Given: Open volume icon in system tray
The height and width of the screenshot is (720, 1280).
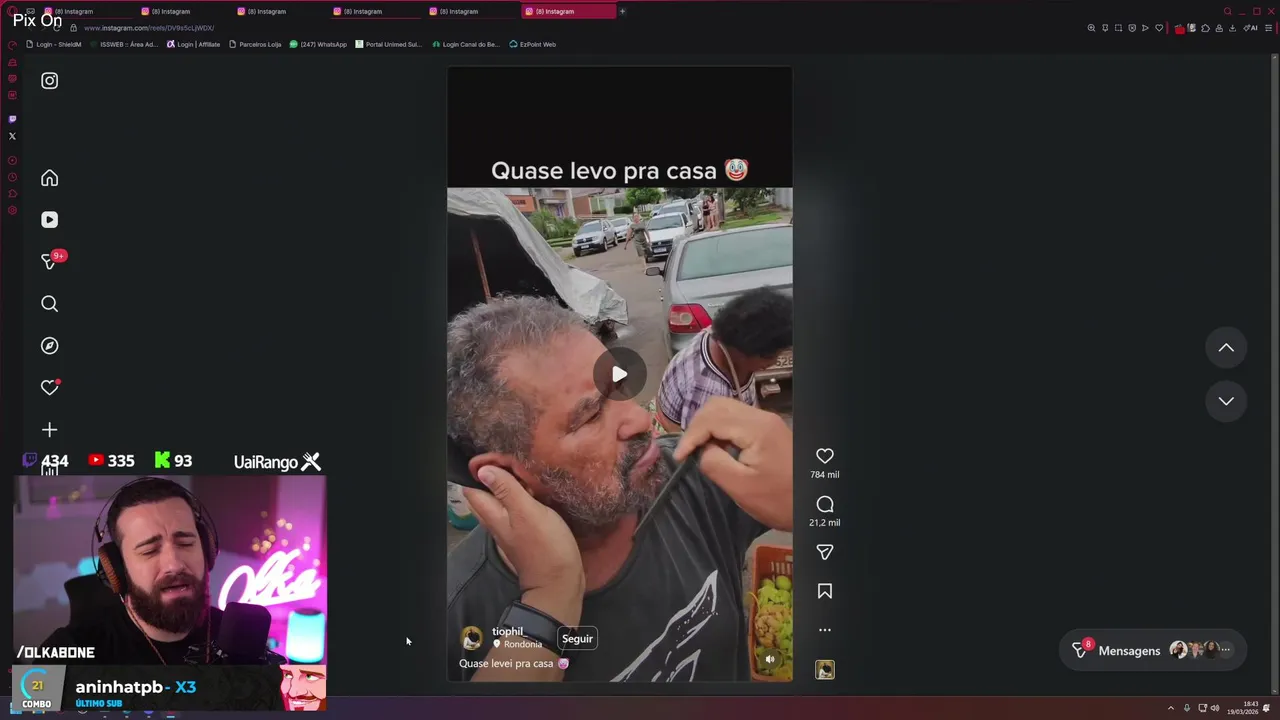Looking at the screenshot, I should tap(1215, 708).
